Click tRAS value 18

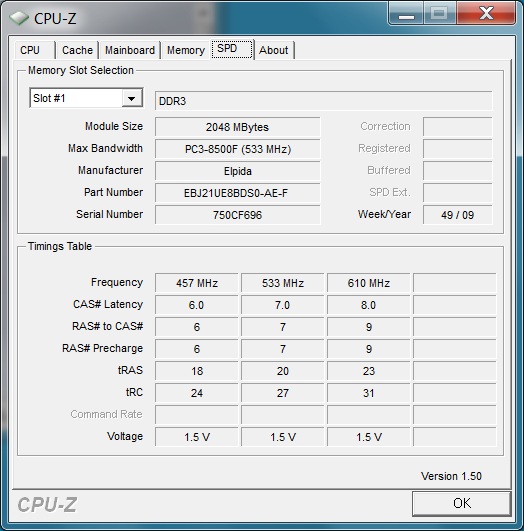(197, 371)
